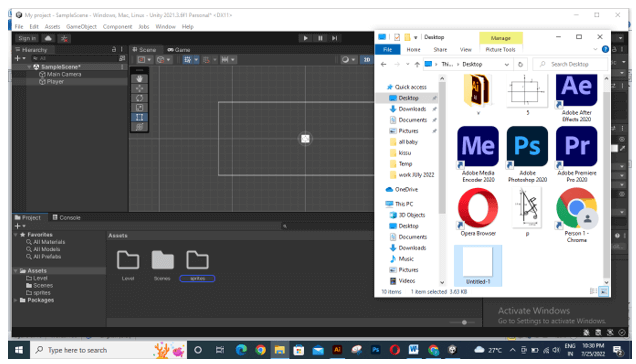
Task: Select Adobe Photoshop 2020 shortcut
Action: coord(527,154)
